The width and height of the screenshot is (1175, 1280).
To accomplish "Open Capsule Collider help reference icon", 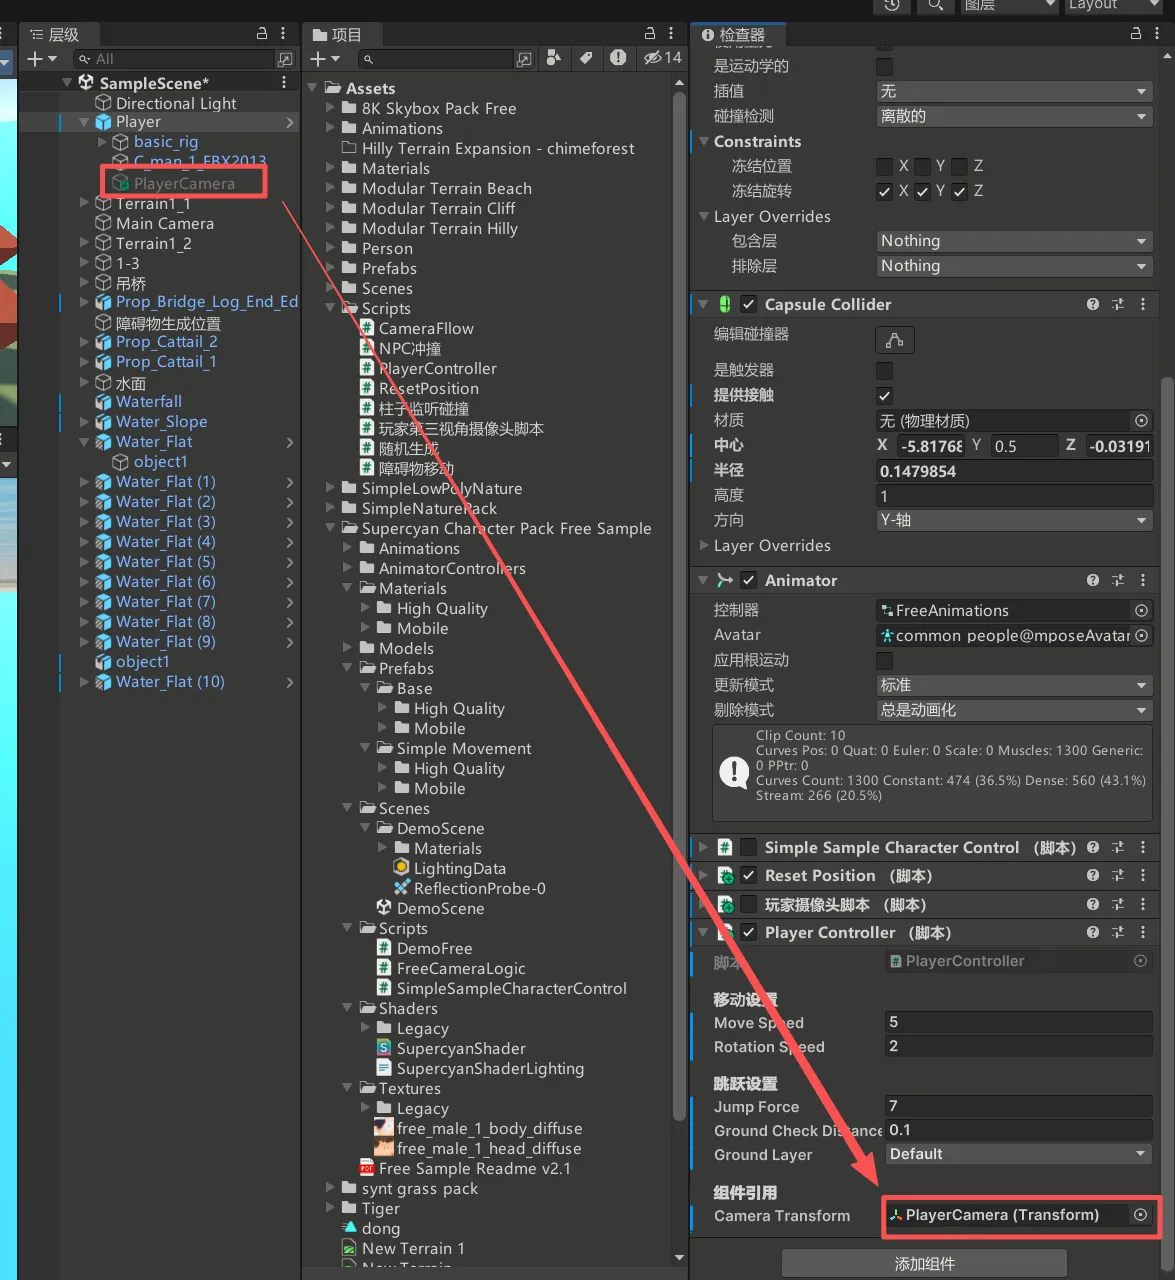I will pos(1093,304).
